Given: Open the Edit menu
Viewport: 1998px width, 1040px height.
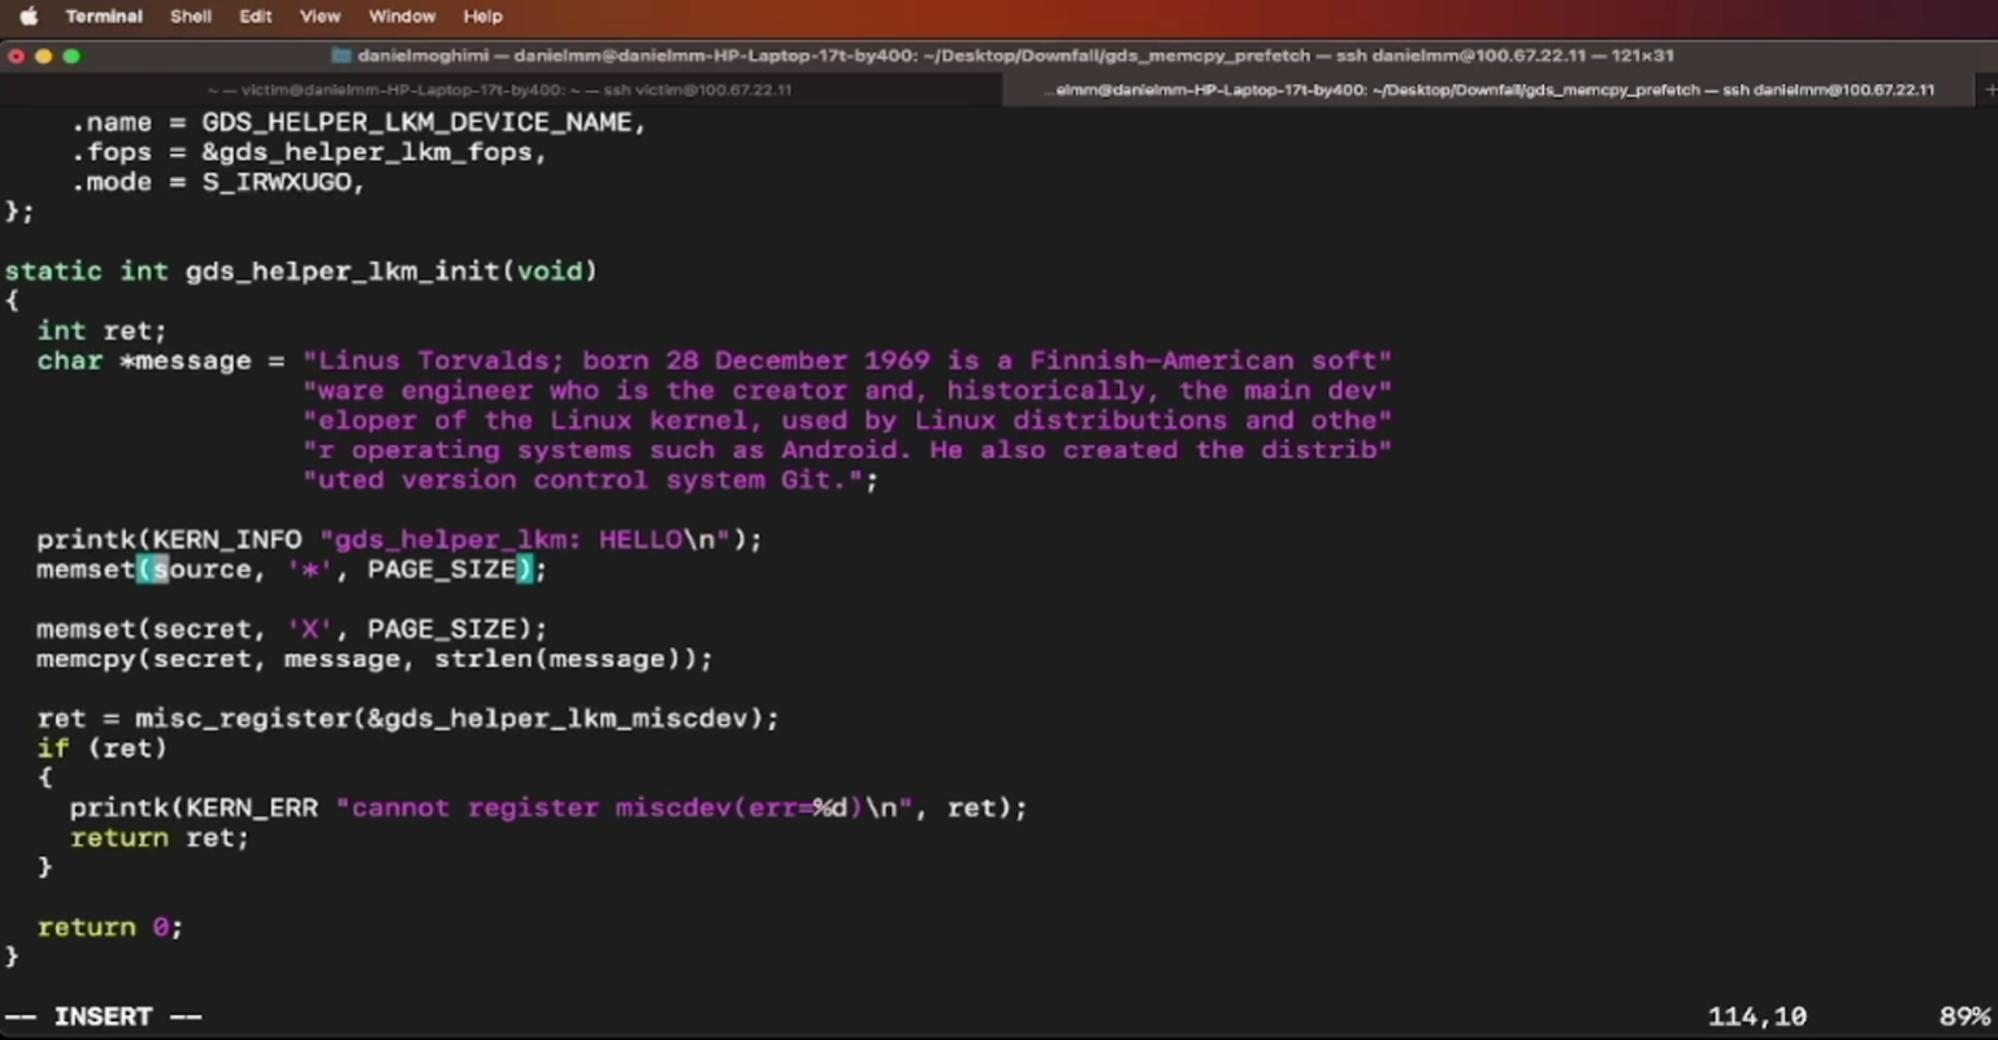Looking at the screenshot, I should (x=255, y=16).
